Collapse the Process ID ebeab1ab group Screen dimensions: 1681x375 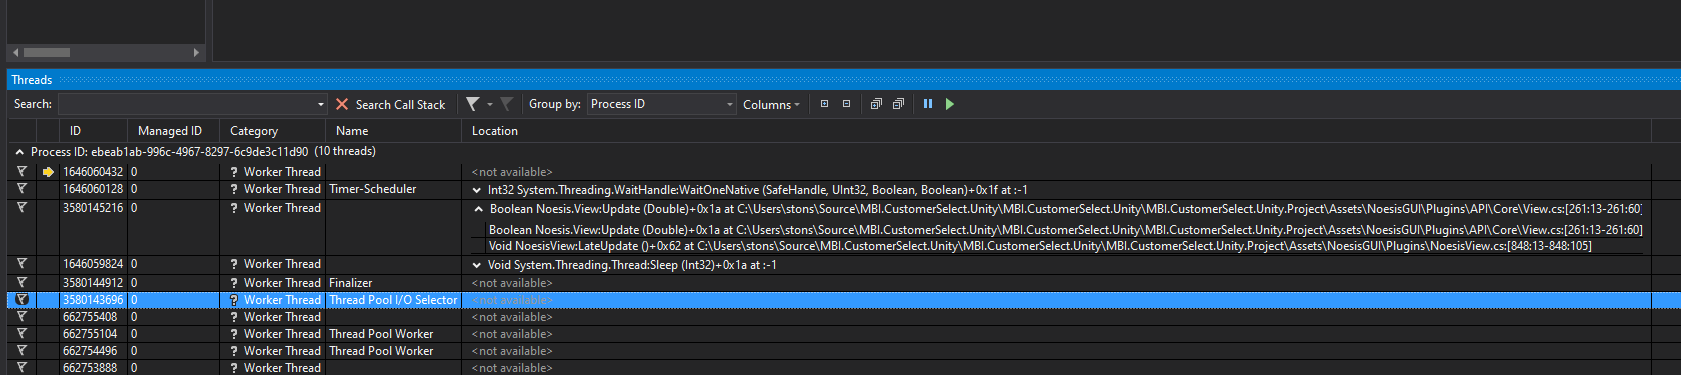coord(20,152)
